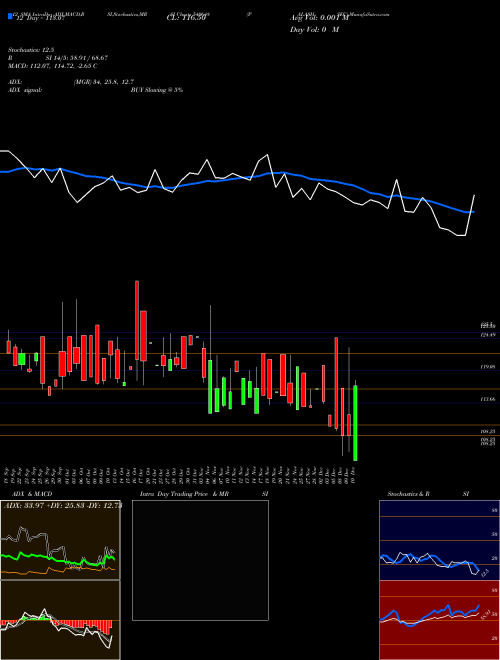Click the thick blue moving average line
The image size is (500, 660).
pyautogui.click(x=236, y=178)
